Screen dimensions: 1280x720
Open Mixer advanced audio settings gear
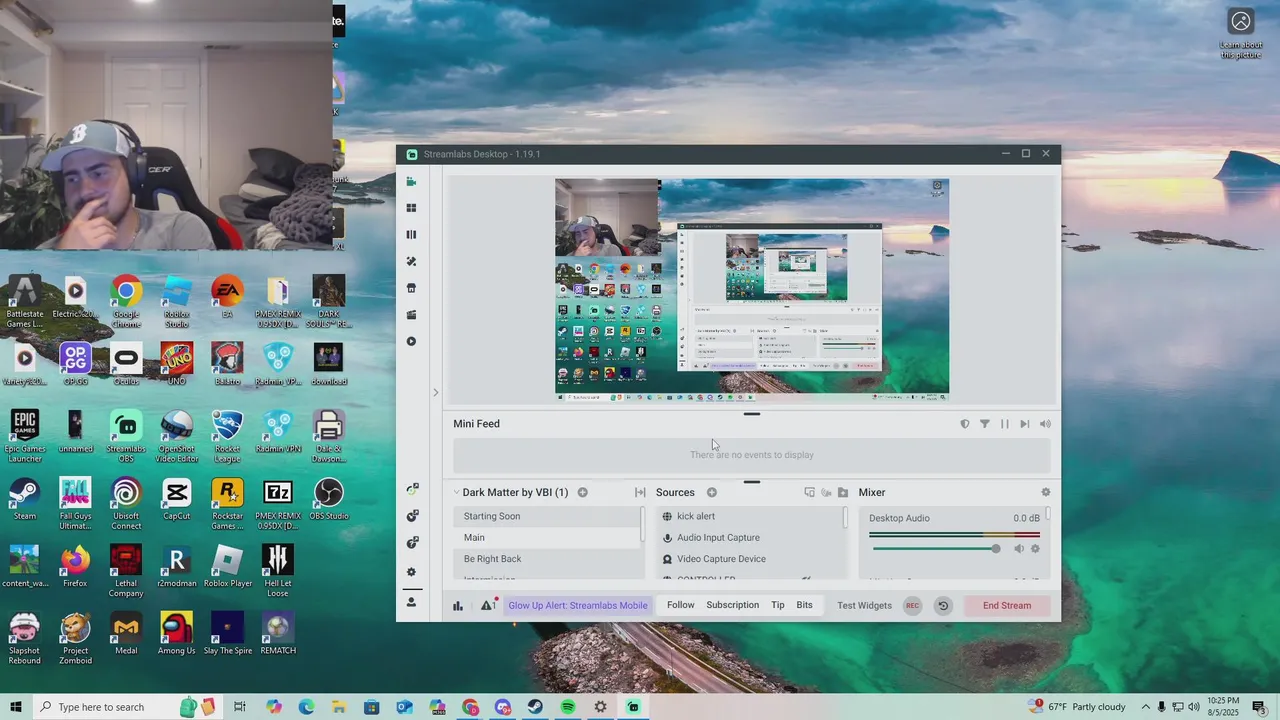coord(1046,492)
